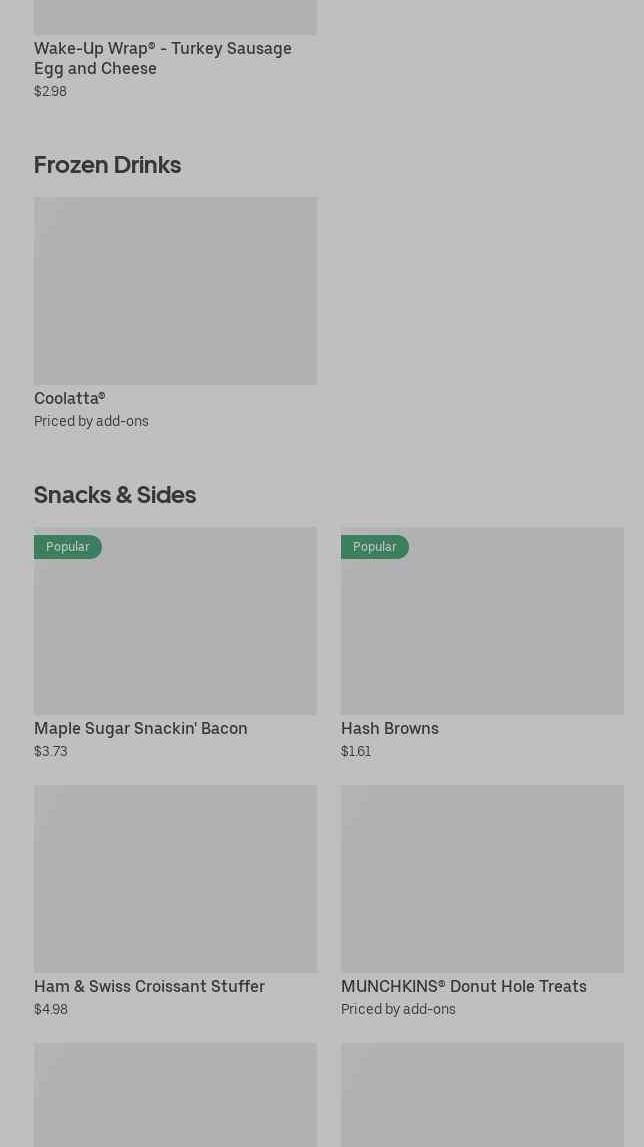Click the Popular badge on Hash Browns
644x1147 pixels.
pos(375,547)
